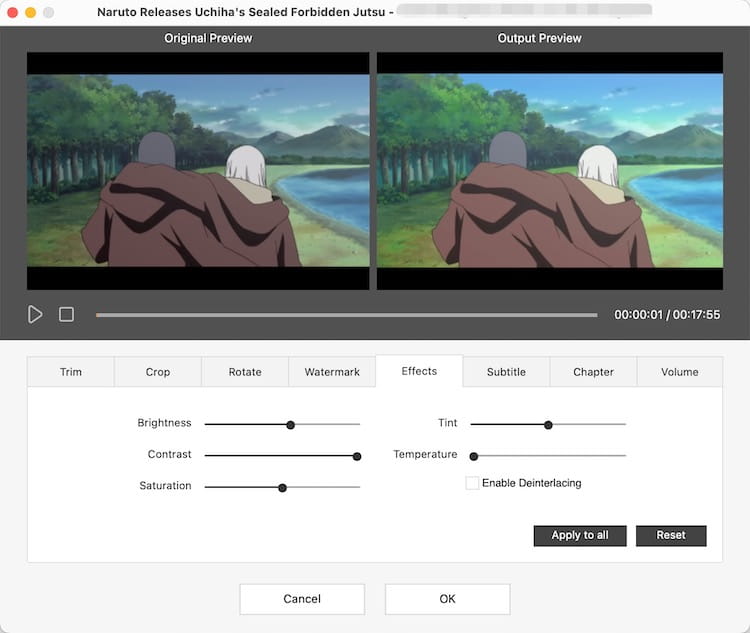Click the Contrast slider handle

[357, 456]
